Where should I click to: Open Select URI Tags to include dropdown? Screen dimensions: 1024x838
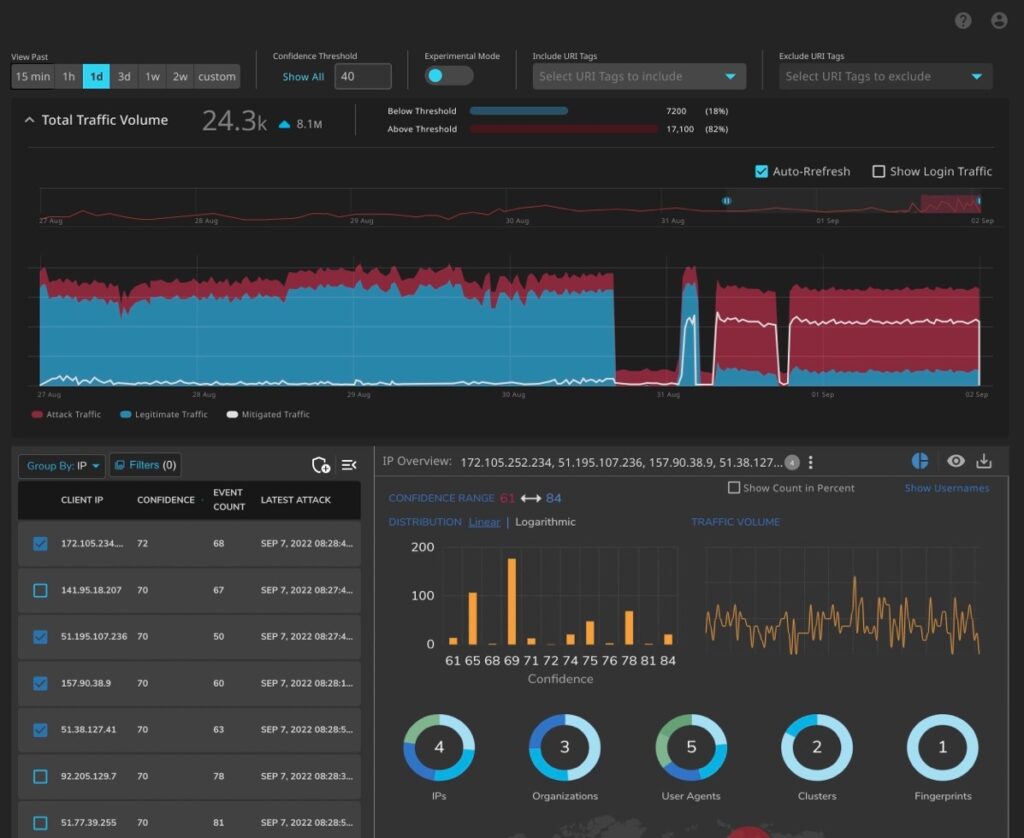coord(638,75)
